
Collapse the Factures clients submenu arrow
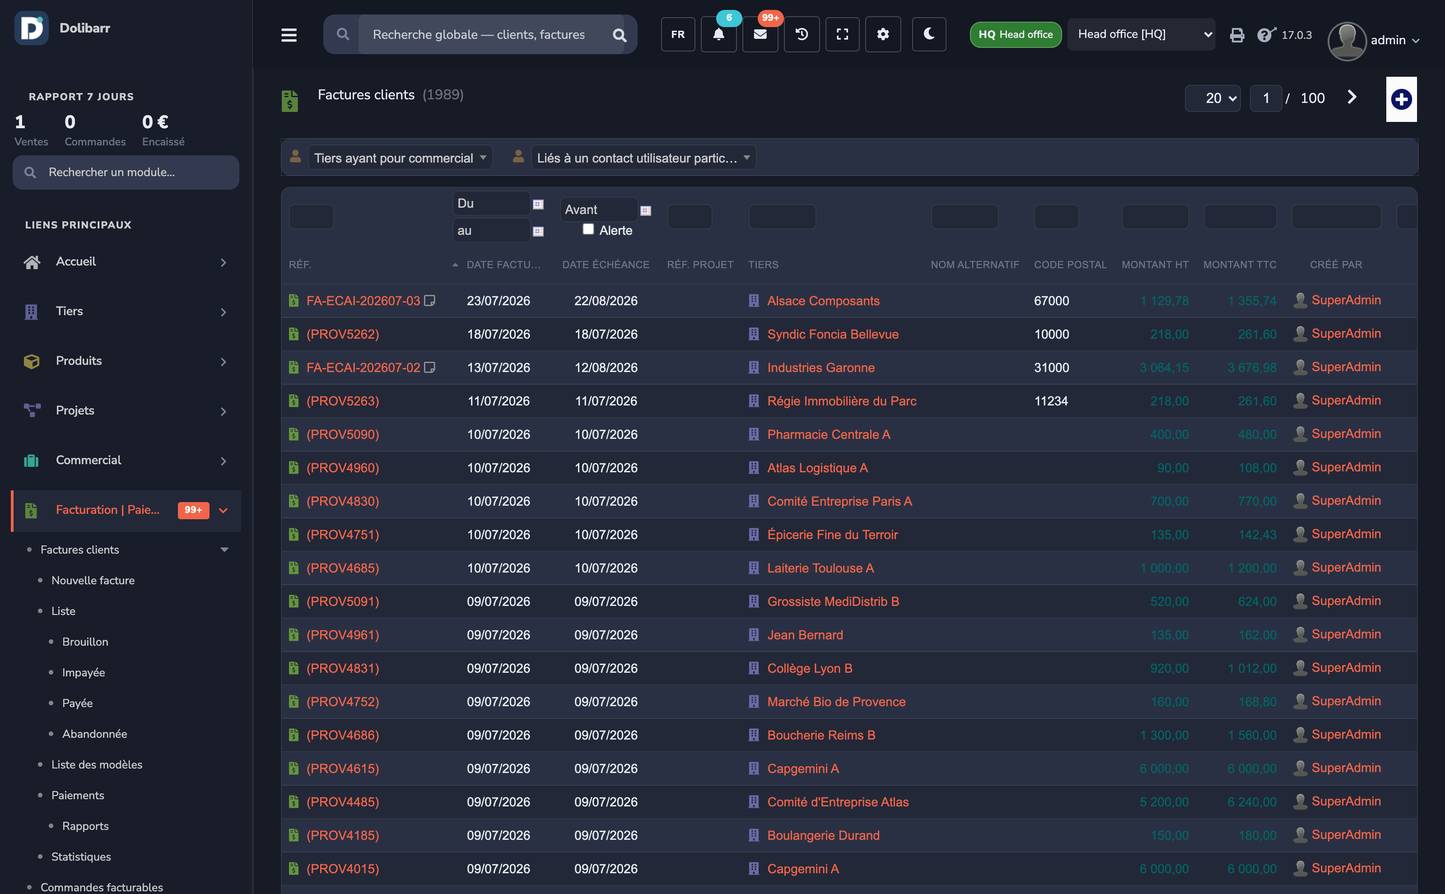click(x=225, y=550)
